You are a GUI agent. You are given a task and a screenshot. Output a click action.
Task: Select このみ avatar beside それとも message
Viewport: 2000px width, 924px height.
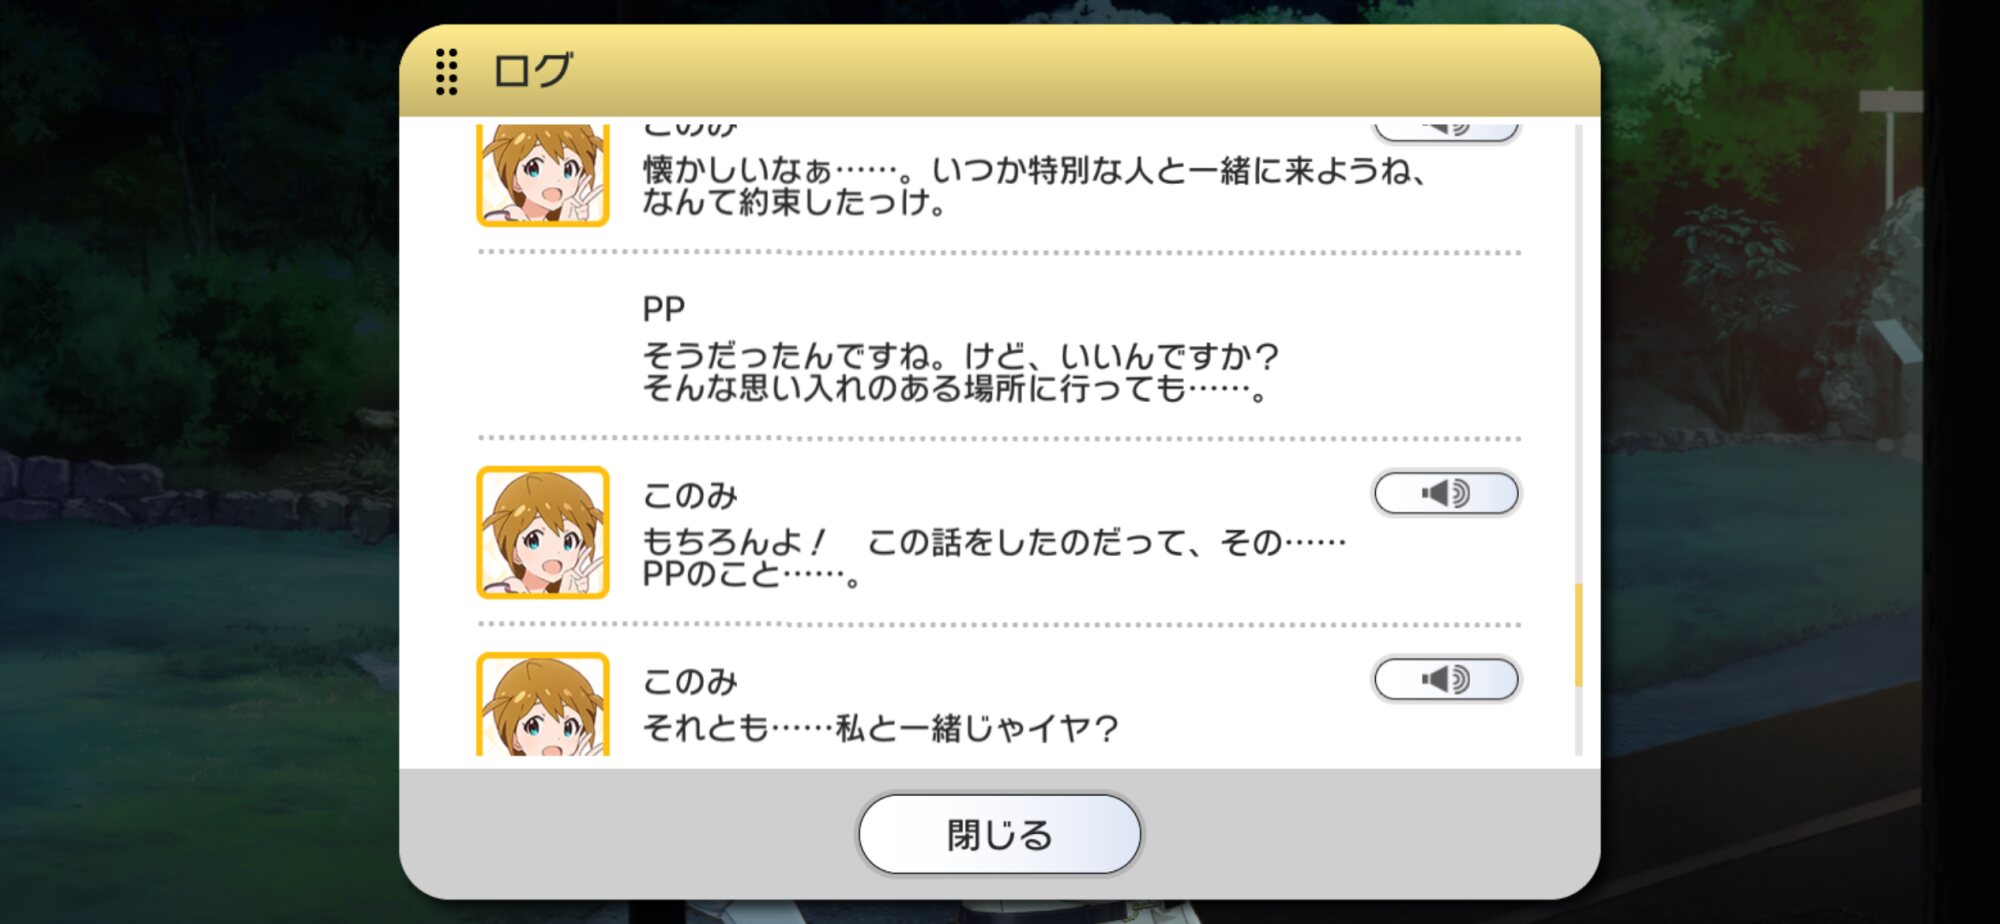point(543,705)
